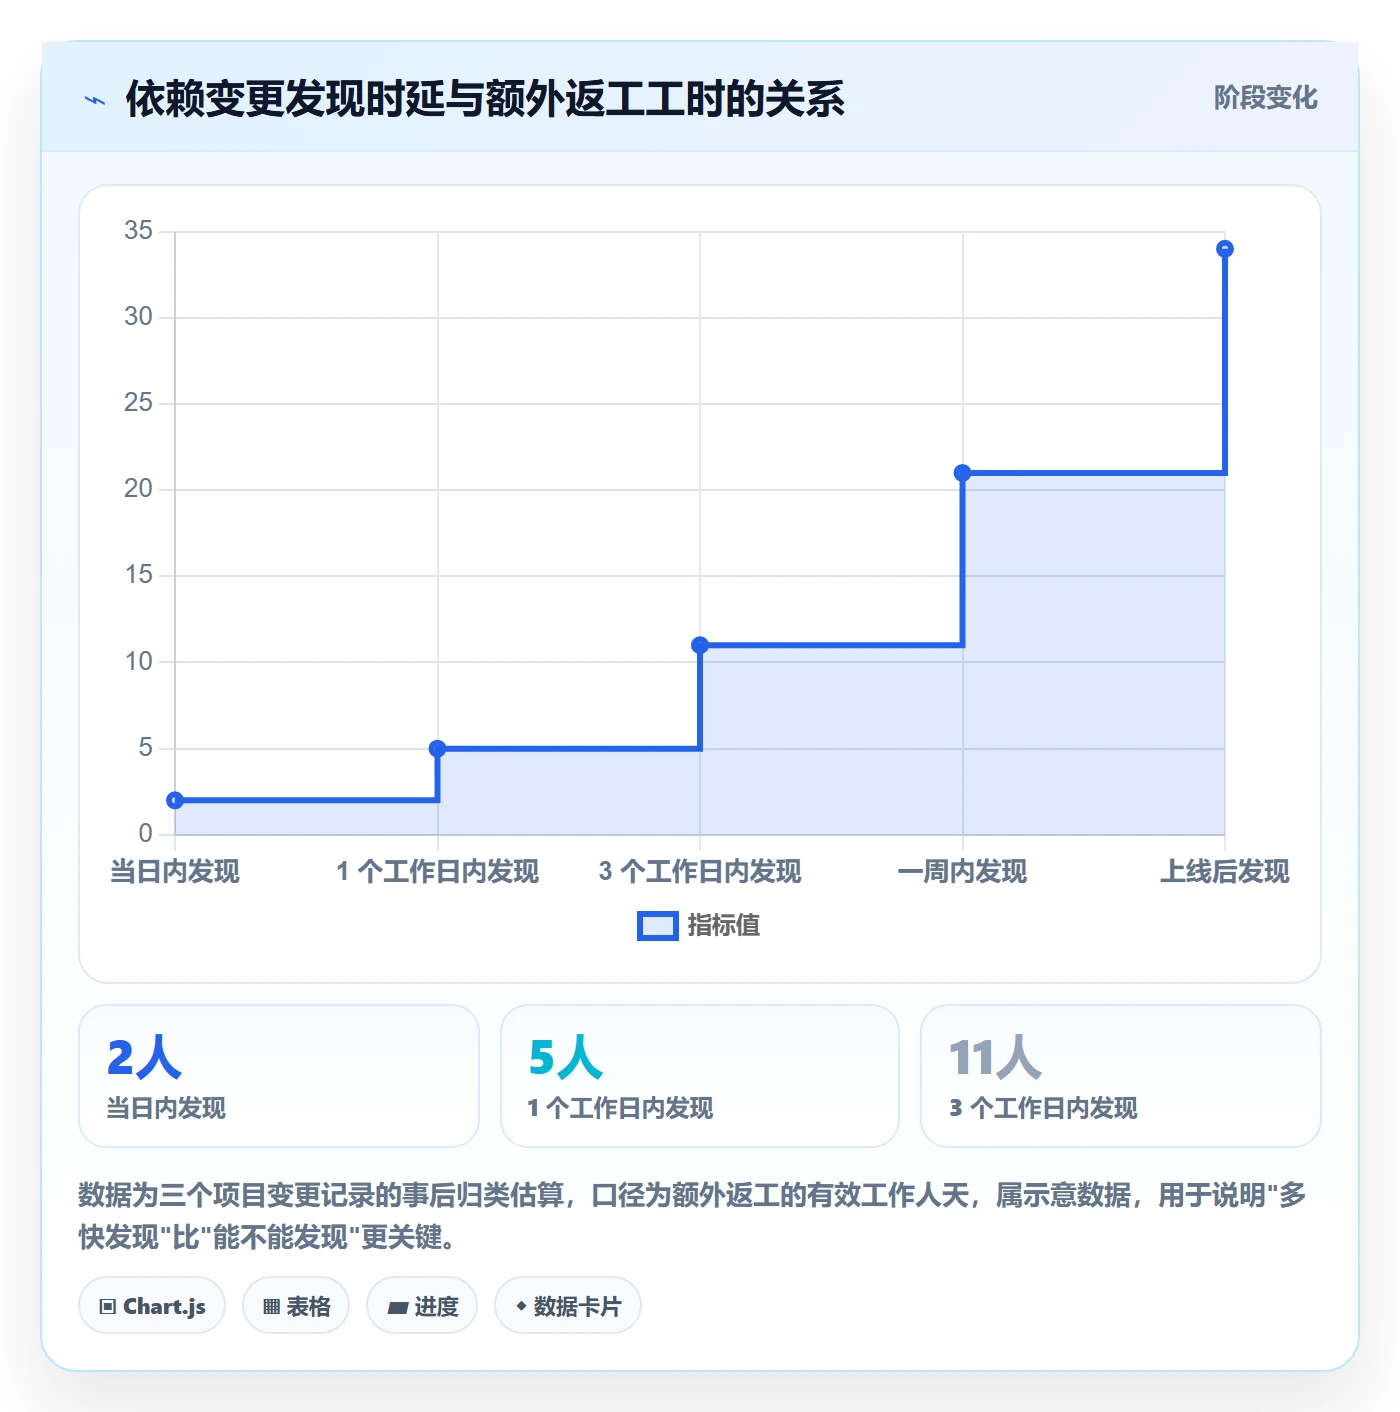Click the diamond icon in the 数据卡片 chip

[521, 1306]
